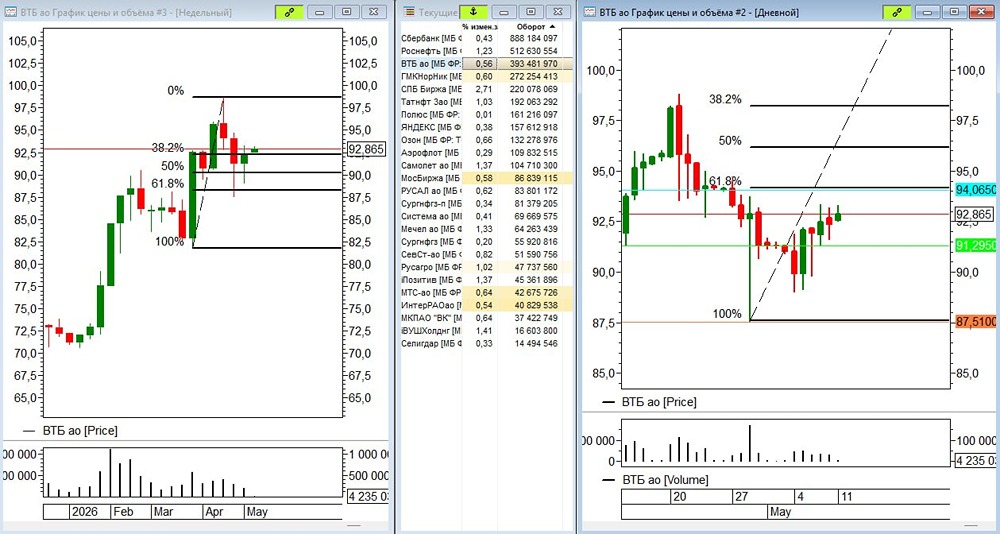
Task: Click the chart icon in the weekly window title
Action: (11, 12)
